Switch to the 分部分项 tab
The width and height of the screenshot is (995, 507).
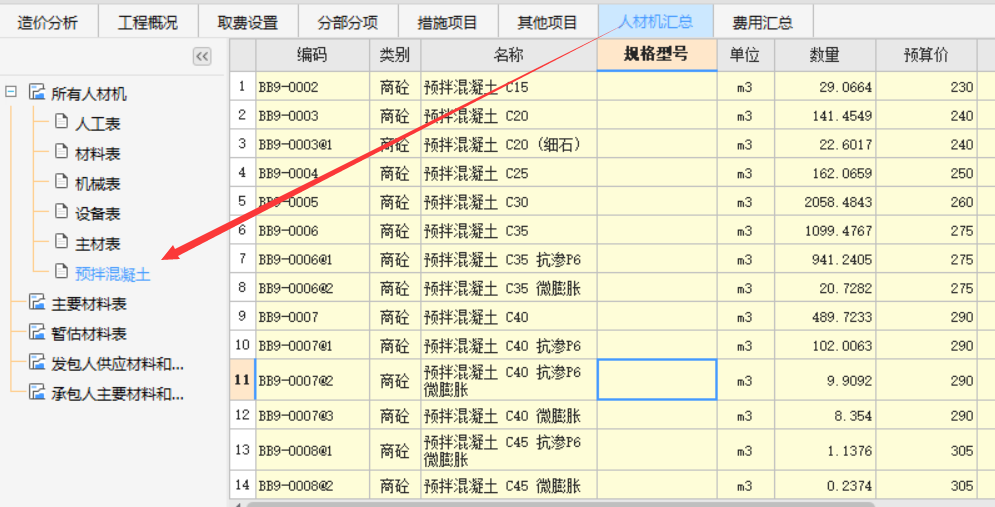(348, 21)
